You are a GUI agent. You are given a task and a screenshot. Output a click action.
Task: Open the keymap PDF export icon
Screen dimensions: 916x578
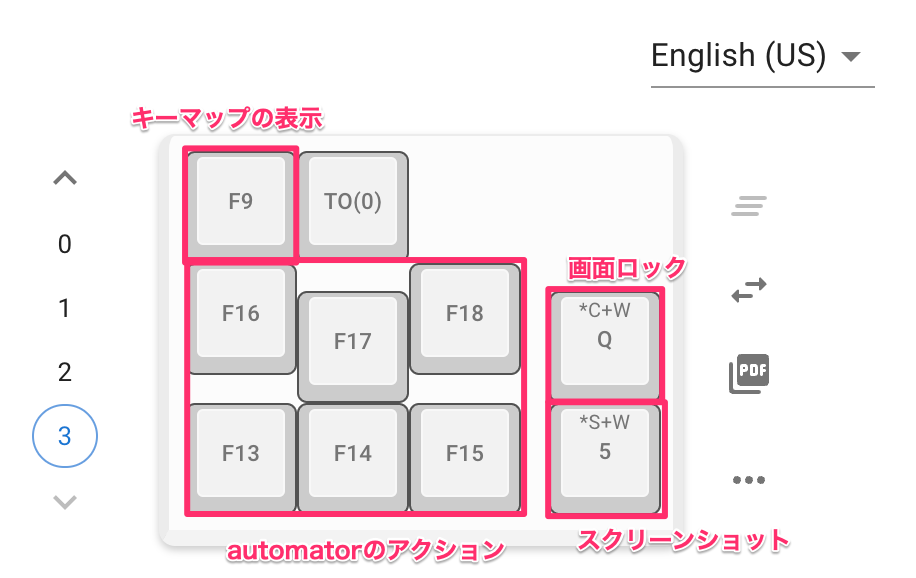coord(749,373)
